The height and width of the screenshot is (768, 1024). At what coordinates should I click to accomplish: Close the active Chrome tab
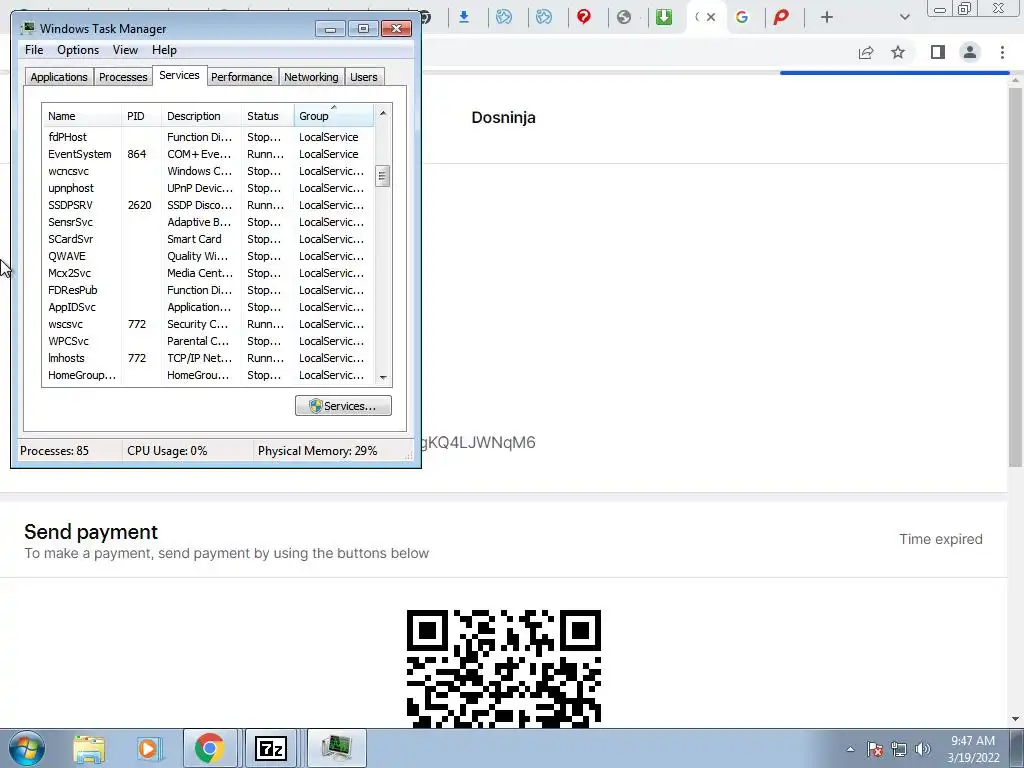(x=711, y=17)
